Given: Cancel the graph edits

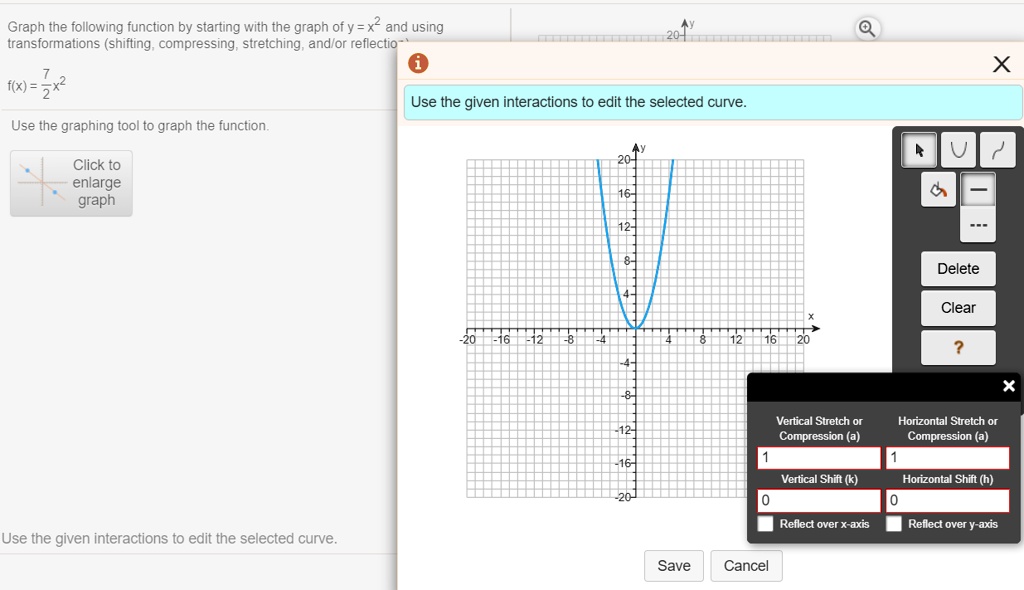Looking at the screenshot, I should pos(746,566).
